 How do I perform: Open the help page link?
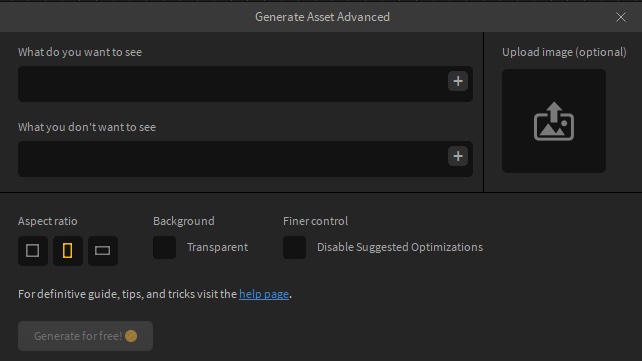coord(264,294)
